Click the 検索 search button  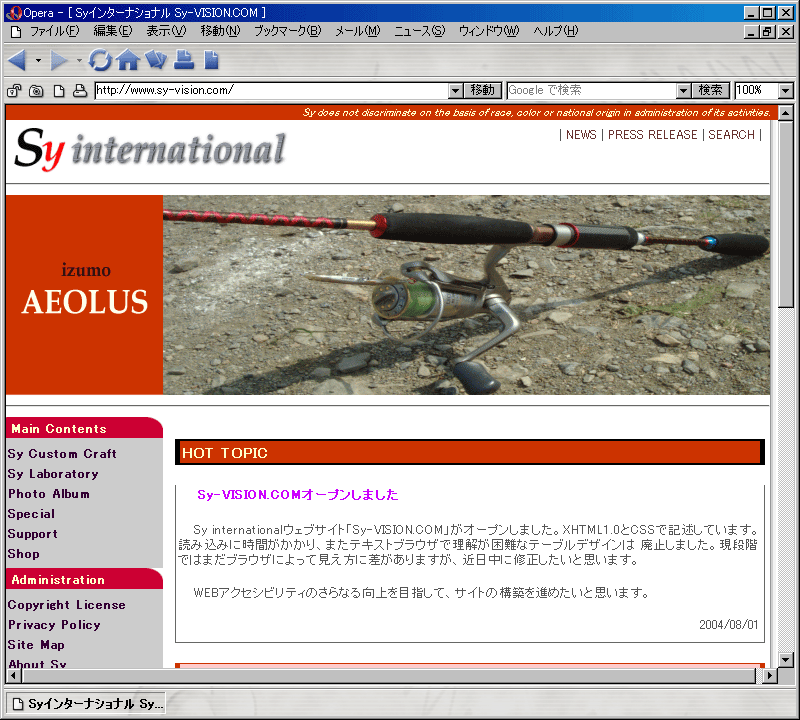coord(711,91)
